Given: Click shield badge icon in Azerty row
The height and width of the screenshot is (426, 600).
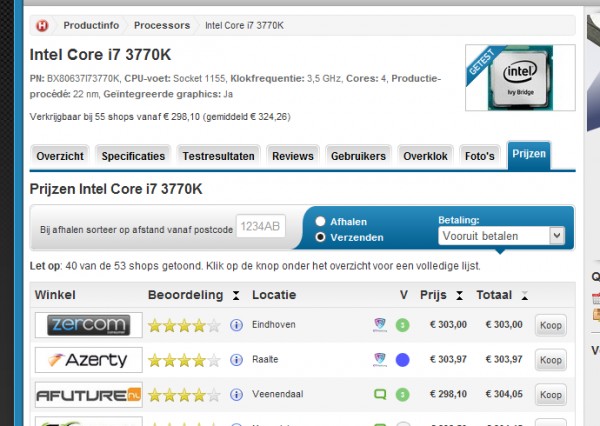Looking at the screenshot, I should tap(380, 360).
